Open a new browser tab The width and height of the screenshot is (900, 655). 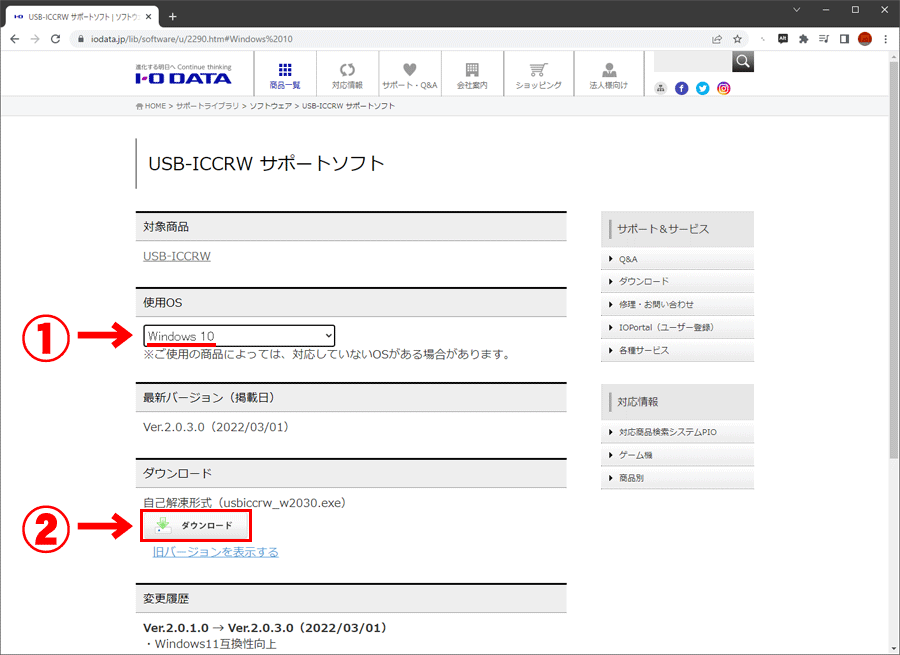pos(172,17)
